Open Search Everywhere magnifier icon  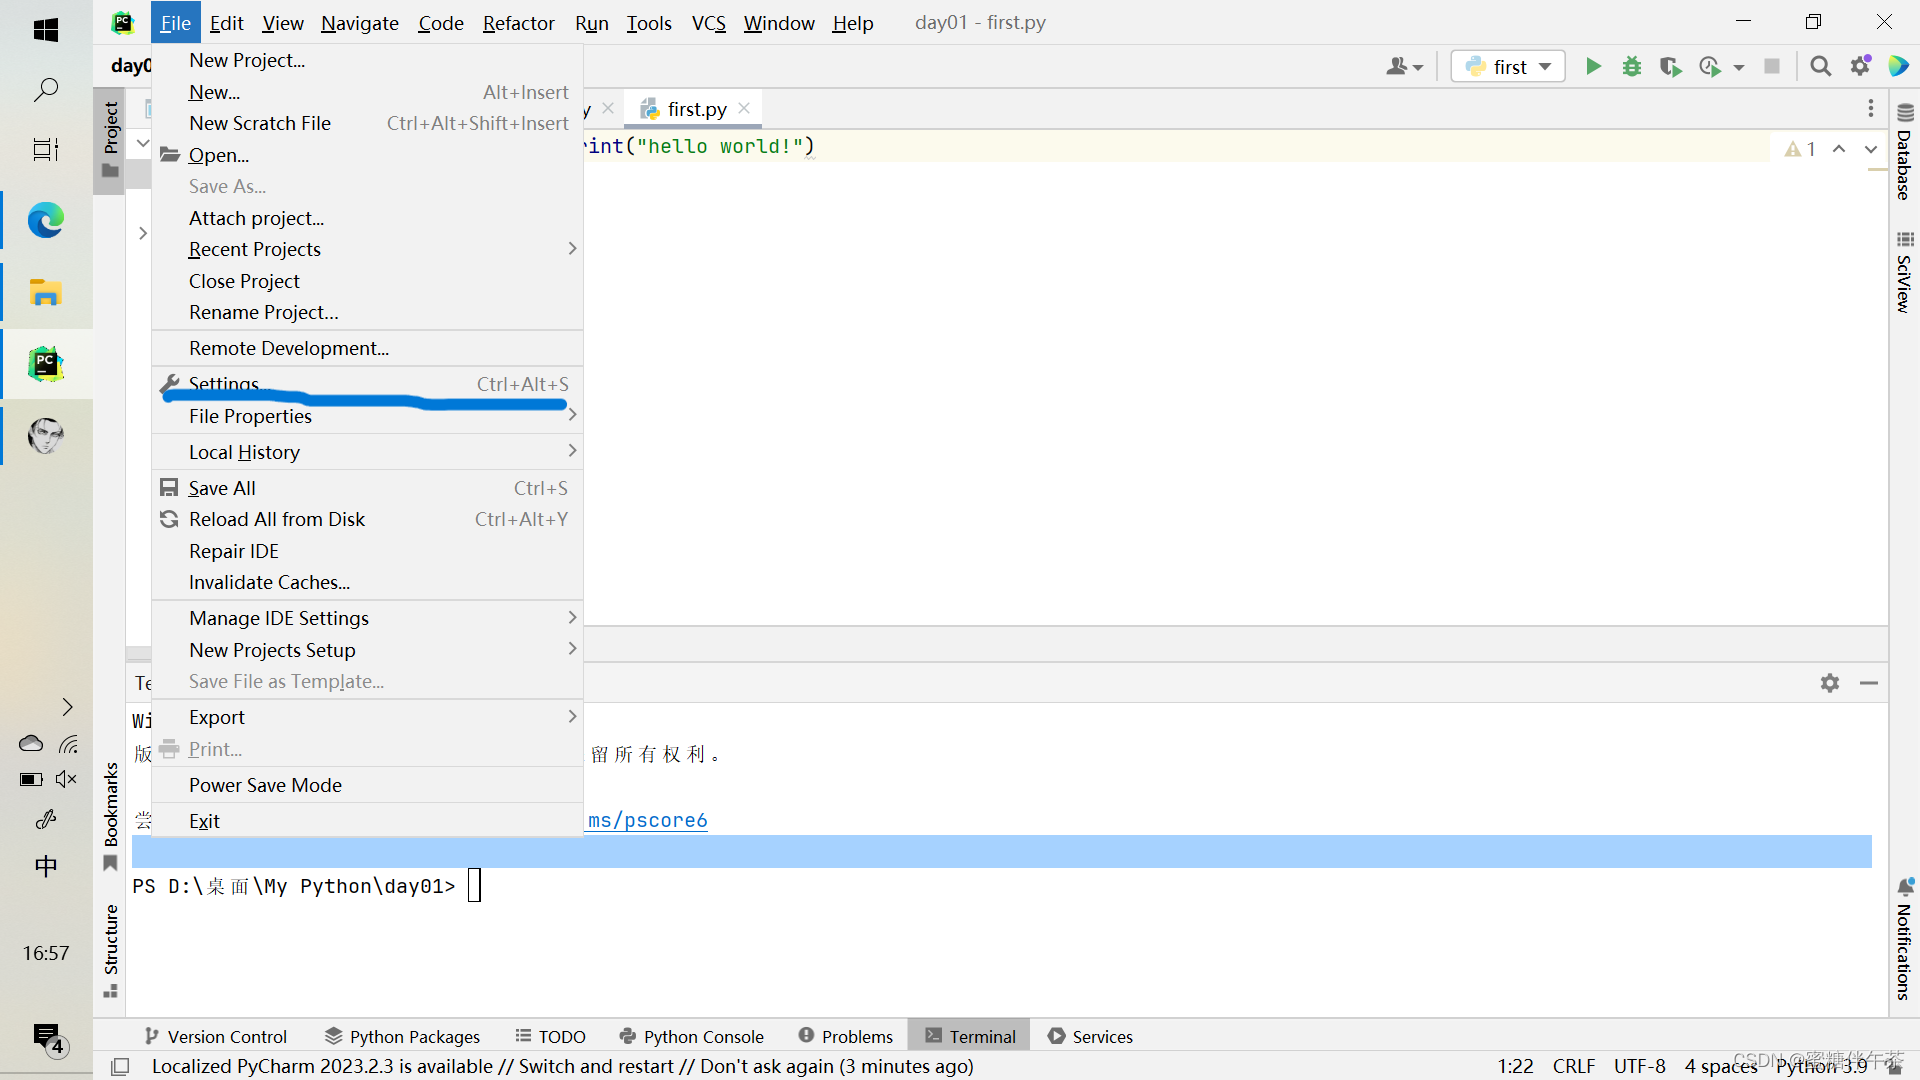(x=1821, y=66)
